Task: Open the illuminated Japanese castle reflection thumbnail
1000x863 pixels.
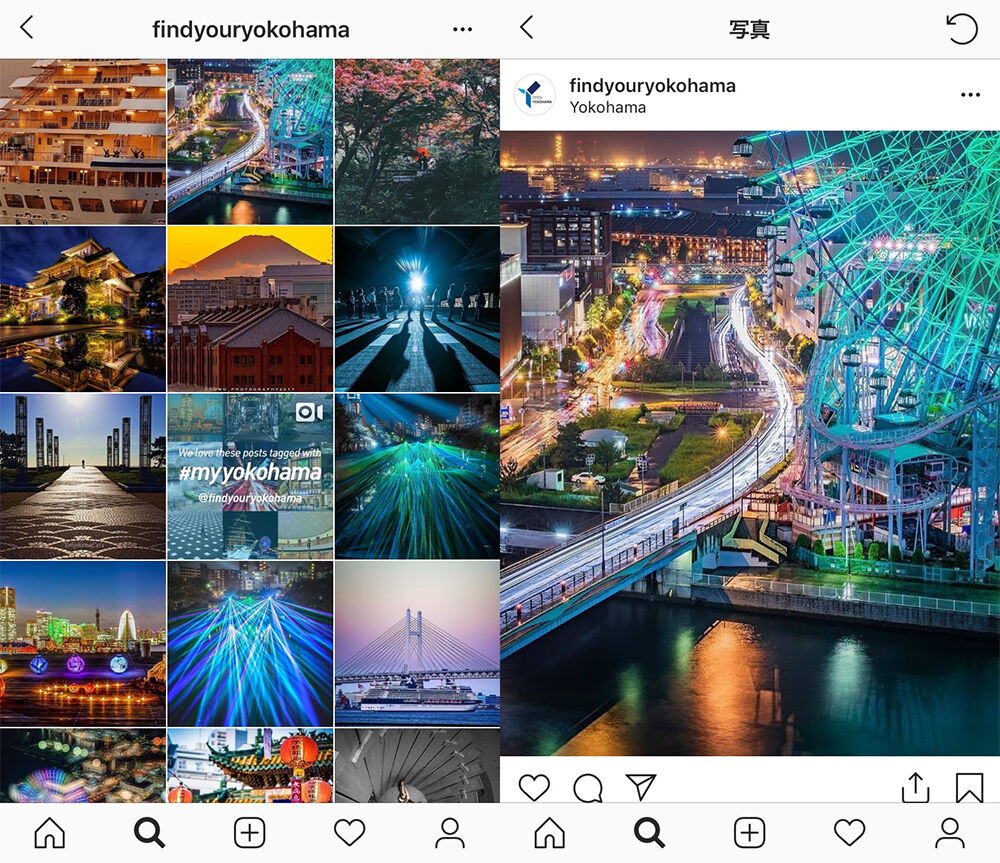Action: (83, 309)
